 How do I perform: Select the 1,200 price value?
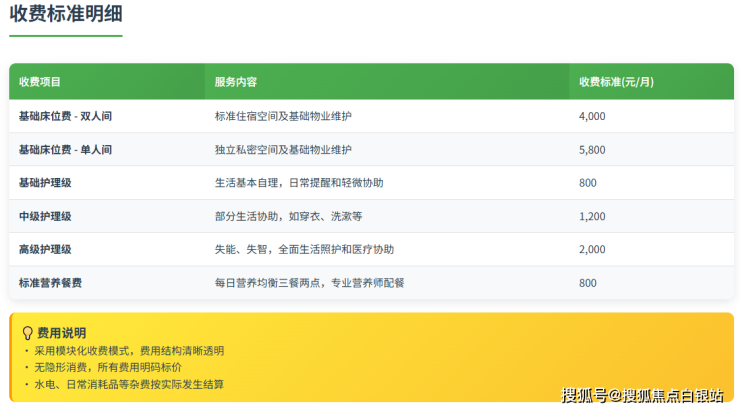pyautogui.click(x=592, y=216)
